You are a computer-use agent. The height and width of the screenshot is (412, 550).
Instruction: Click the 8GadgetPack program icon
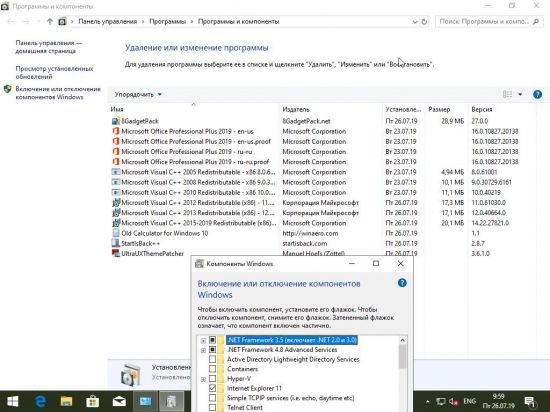(116, 121)
